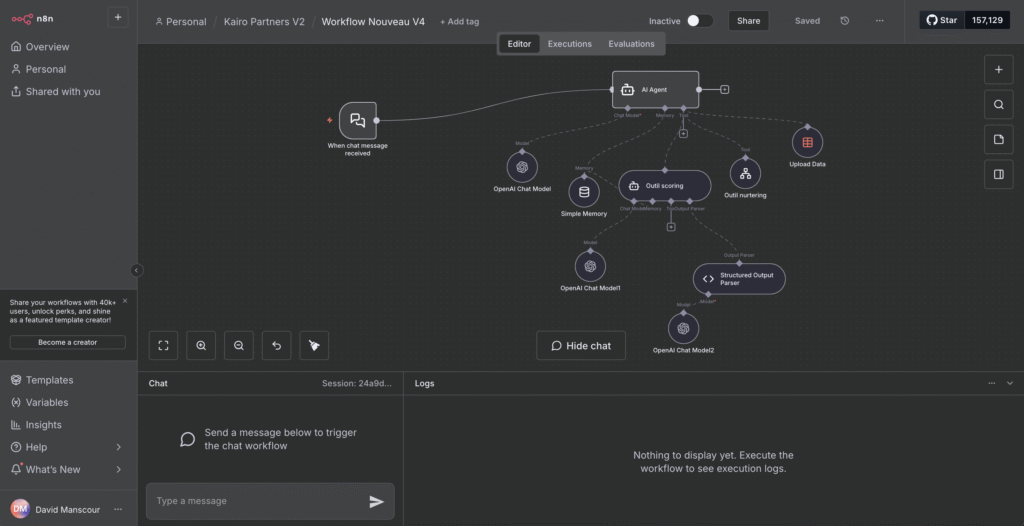Click the zoom in magnifier icon
This screenshot has width=1024, height=526.
(201, 345)
